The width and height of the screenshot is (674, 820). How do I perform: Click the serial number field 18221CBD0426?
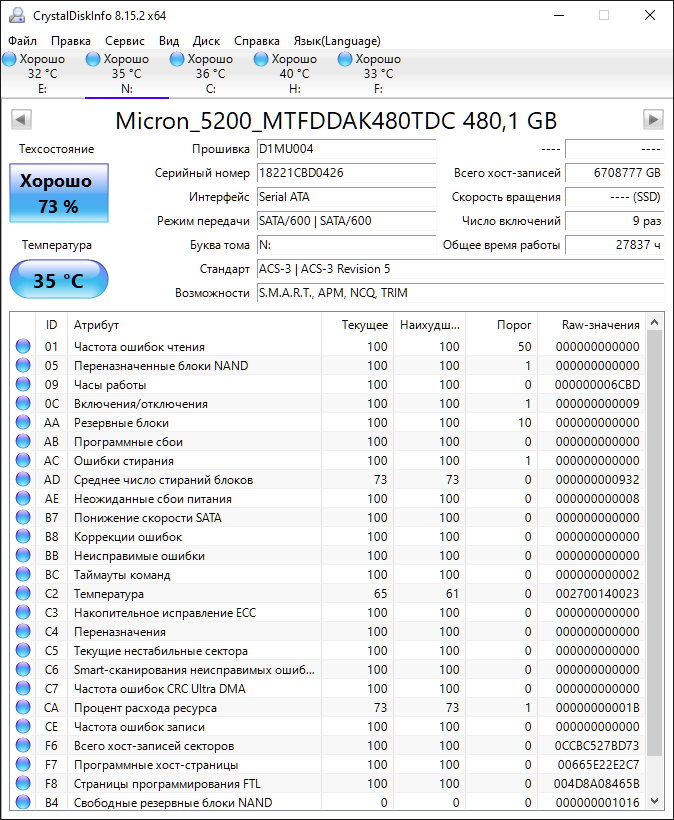[346, 173]
